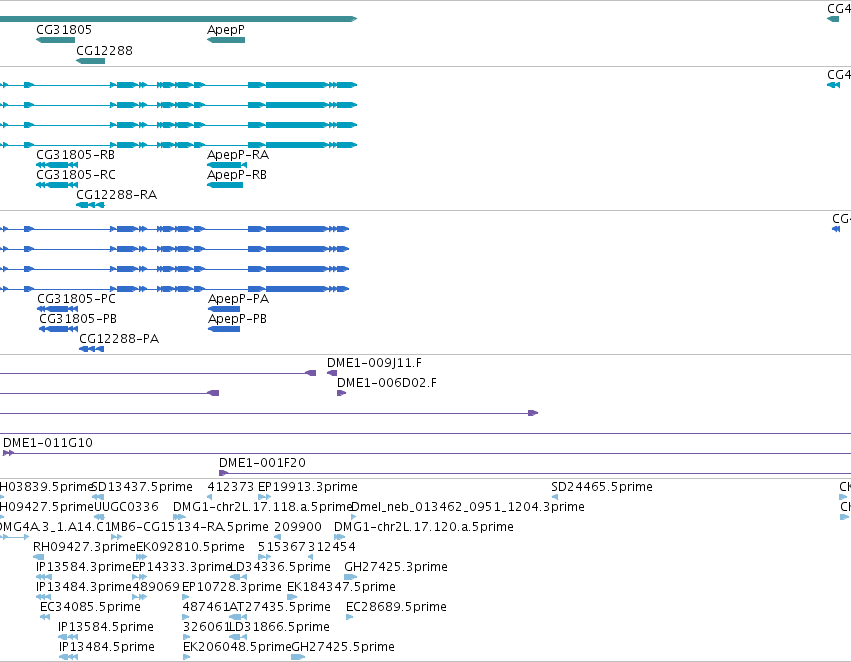Viewport: 851px width, 662px height.
Task: Select the IP13584.3prime insertion label
Action: tap(84, 567)
